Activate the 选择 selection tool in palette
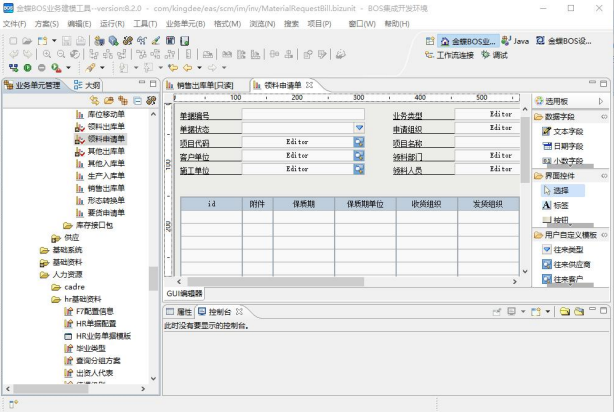This screenshot has height=414, width=615. coord(561,191)
